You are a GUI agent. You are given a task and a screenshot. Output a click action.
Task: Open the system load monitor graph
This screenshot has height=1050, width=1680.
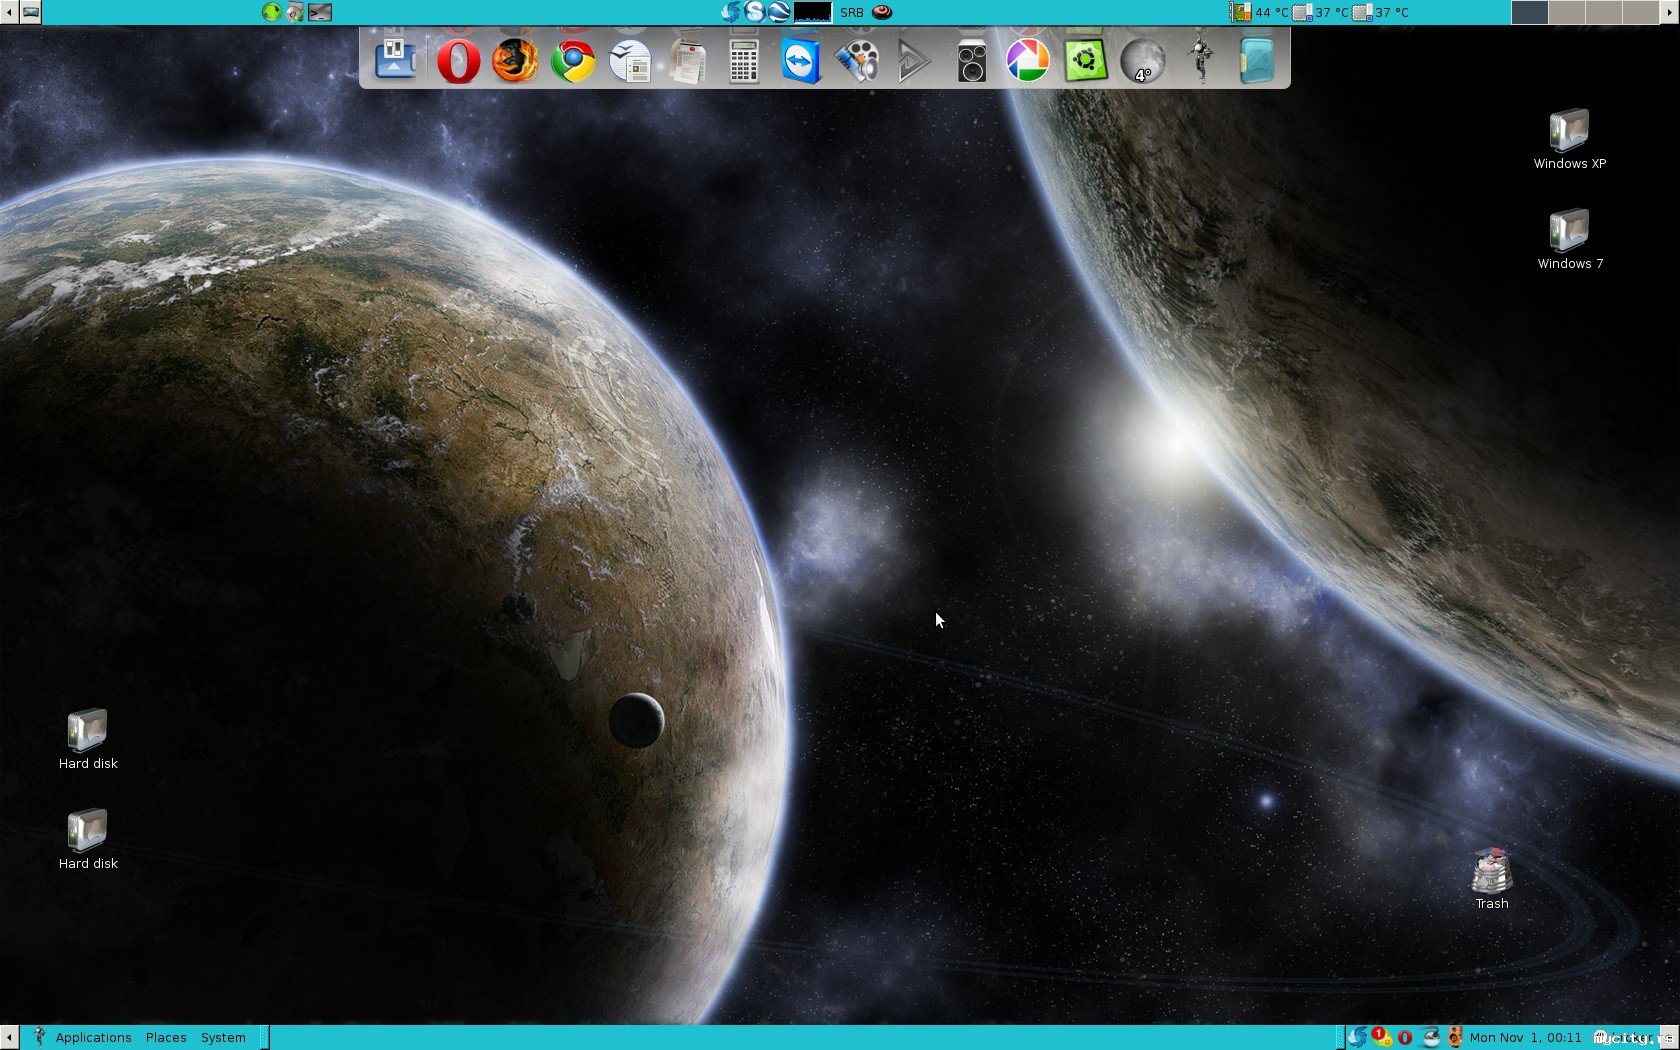click(x=812, y=12)
